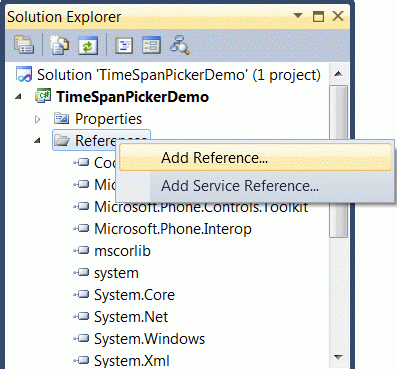The width and height of the screenshot is (397, 369).
Task: Select the mscorlib reference
Action: click(122, 251)
